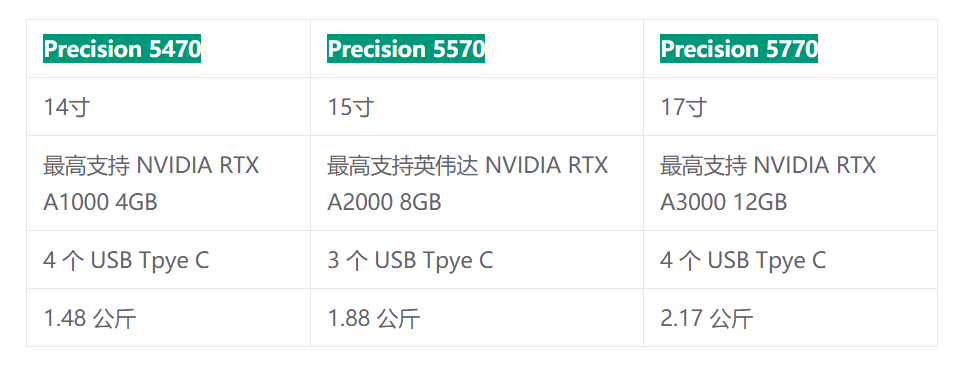Click the A3000 12GB text line
Image resolution: width=974 pixels, height=369 pixels.
[x=724, y=203]
